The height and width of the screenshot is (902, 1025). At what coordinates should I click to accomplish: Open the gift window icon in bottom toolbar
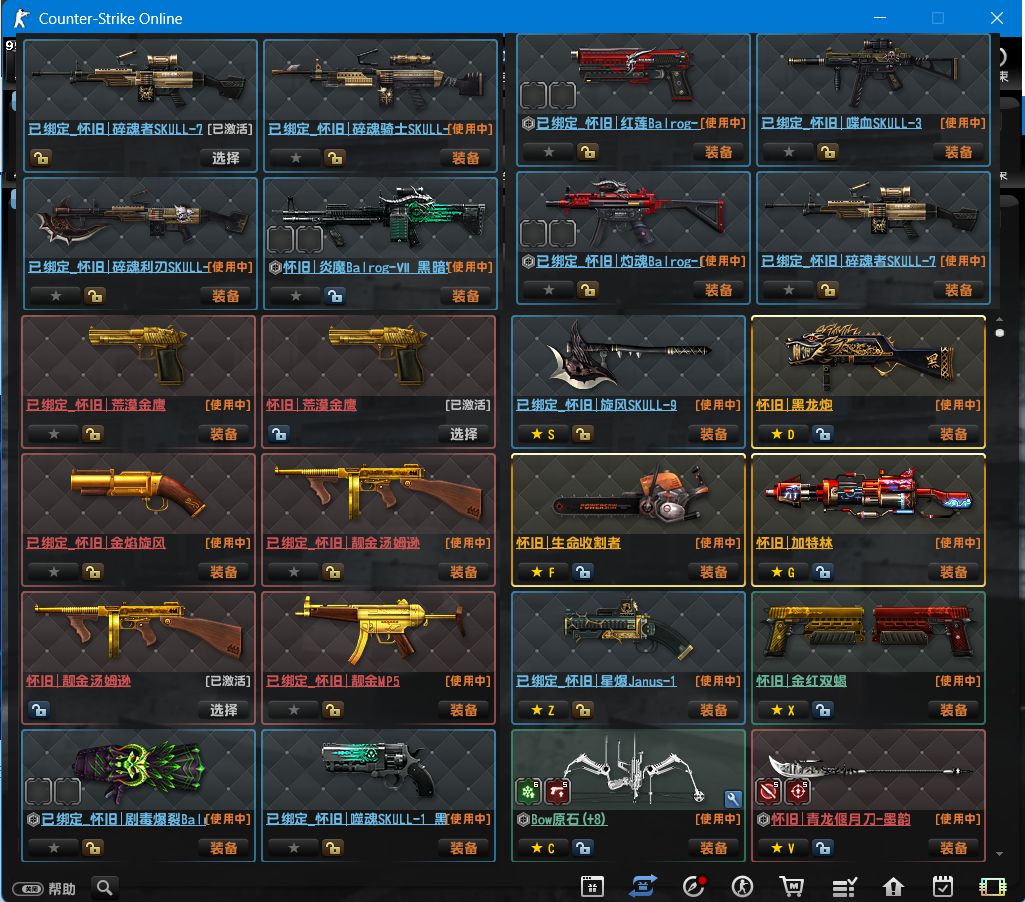pyautogui.click(x=592, y=887)
